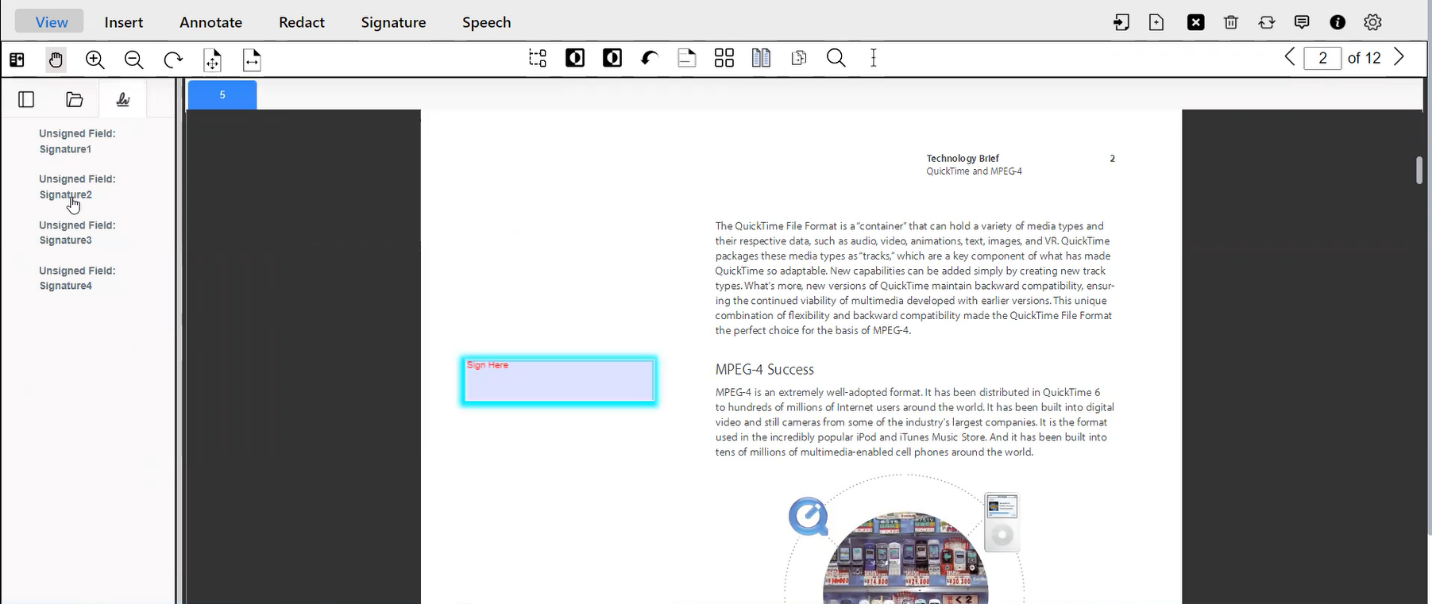Click the overlapping pages copy icon

pos(798,58)
